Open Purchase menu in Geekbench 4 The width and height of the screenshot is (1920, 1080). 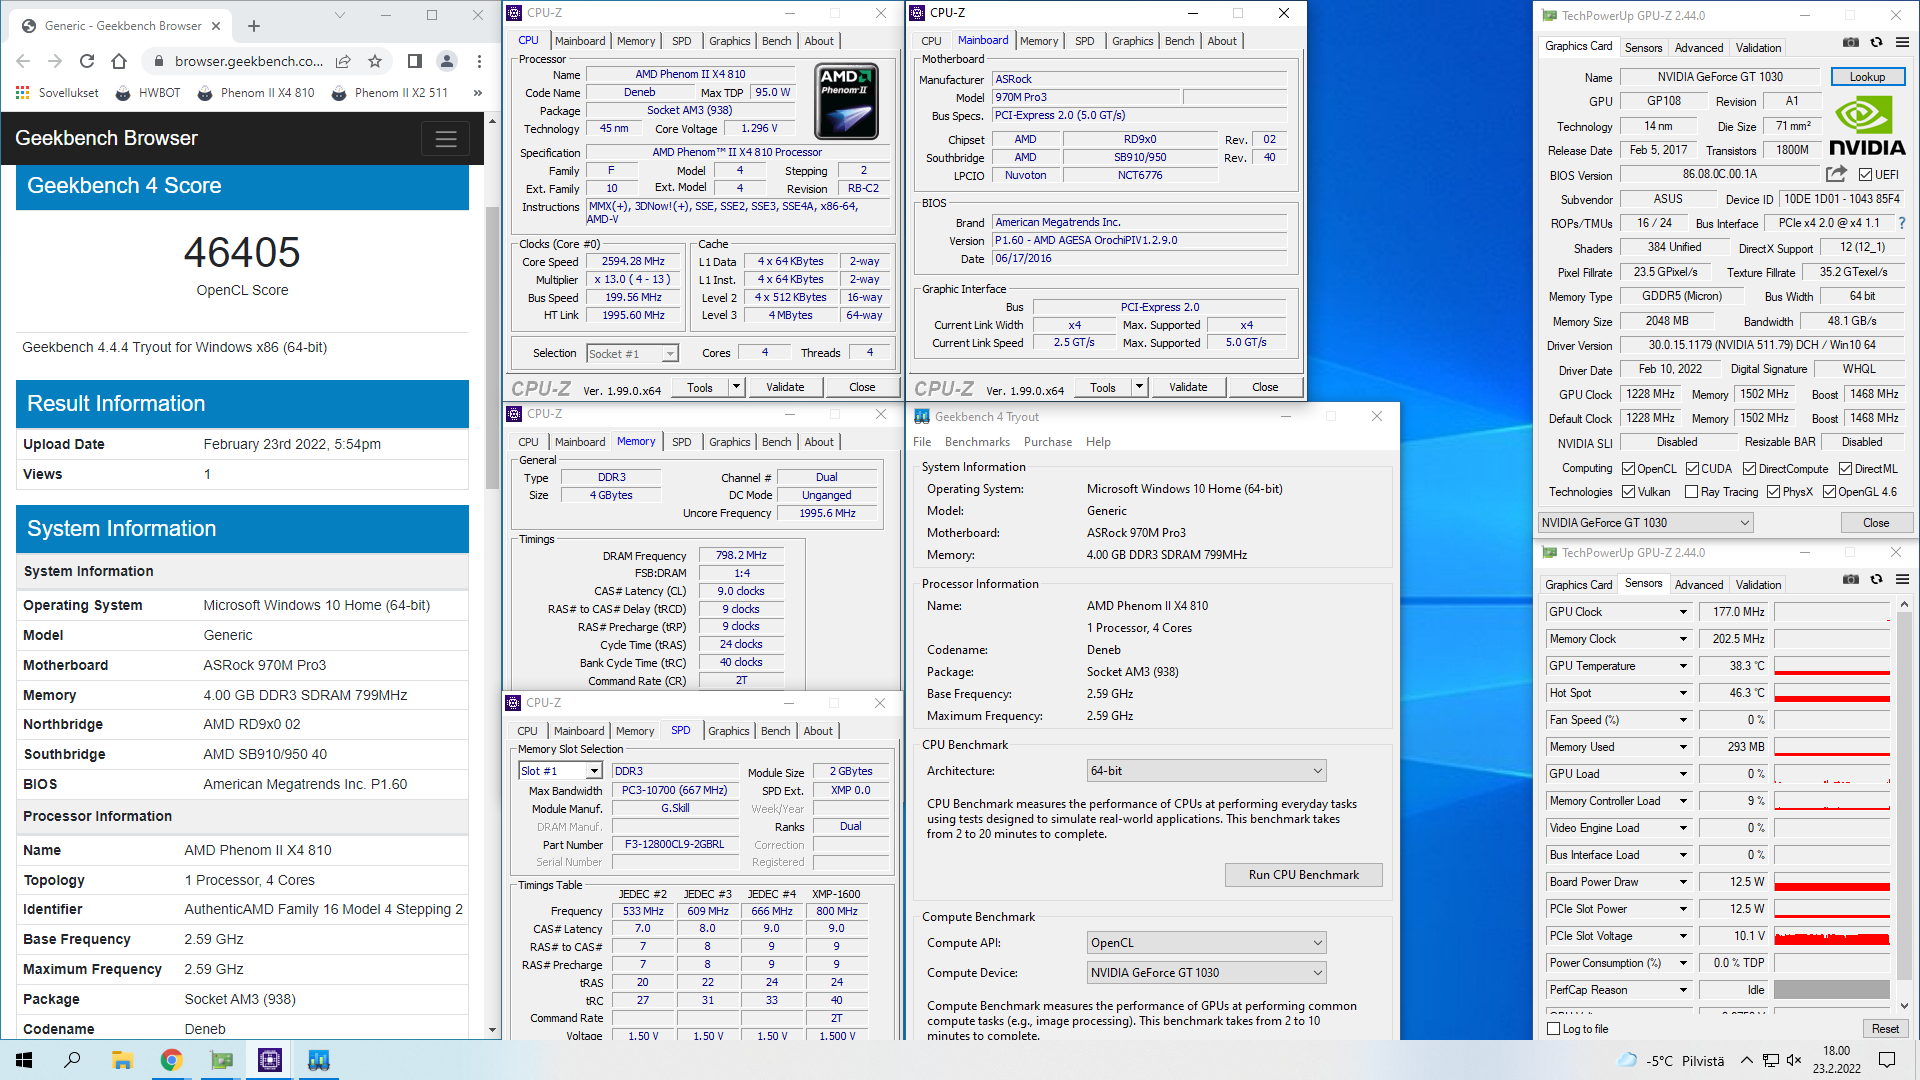click(x=1048, y=442)
